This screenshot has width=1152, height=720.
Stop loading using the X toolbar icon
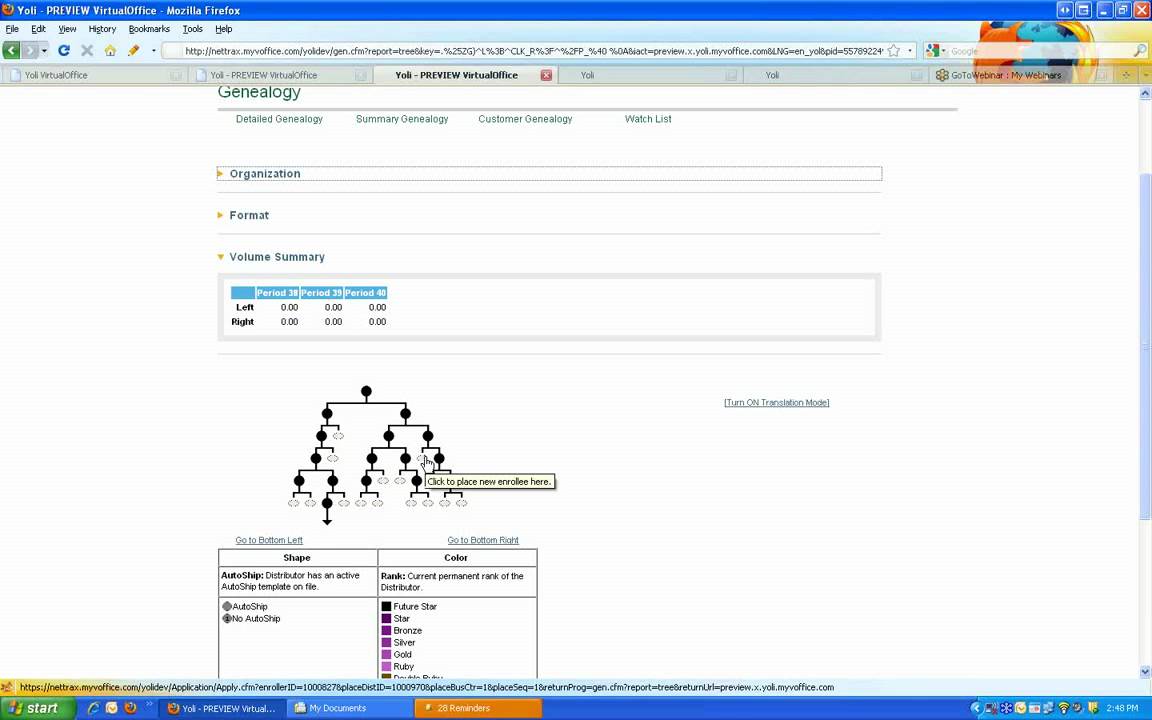87,51
